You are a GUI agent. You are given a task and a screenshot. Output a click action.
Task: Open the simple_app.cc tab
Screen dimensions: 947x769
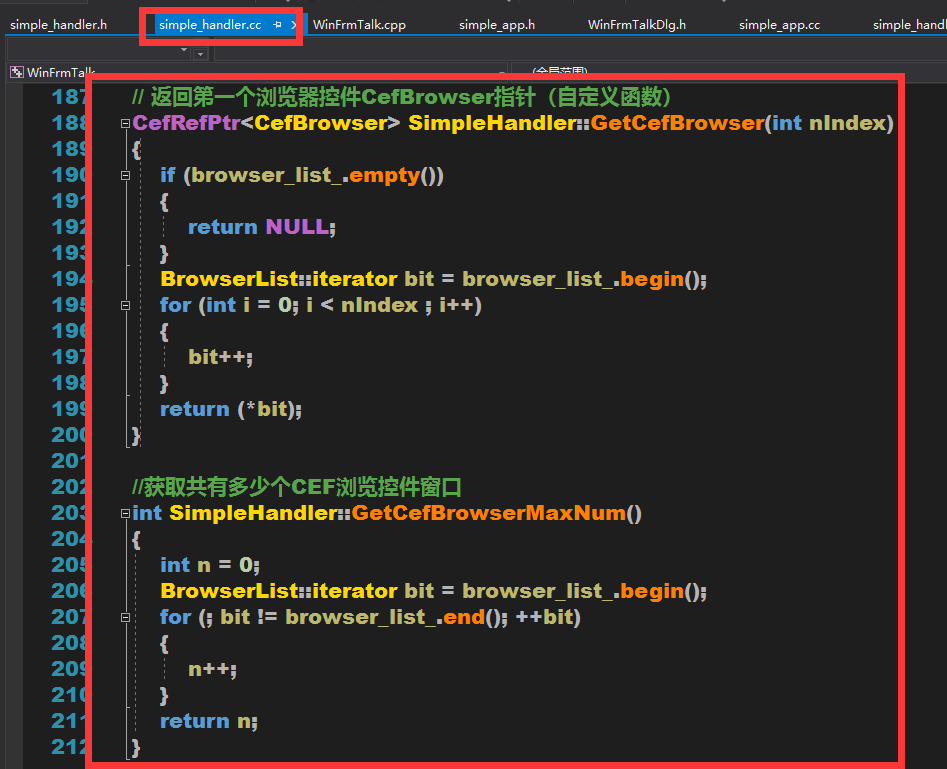click(x=779, y=24)
